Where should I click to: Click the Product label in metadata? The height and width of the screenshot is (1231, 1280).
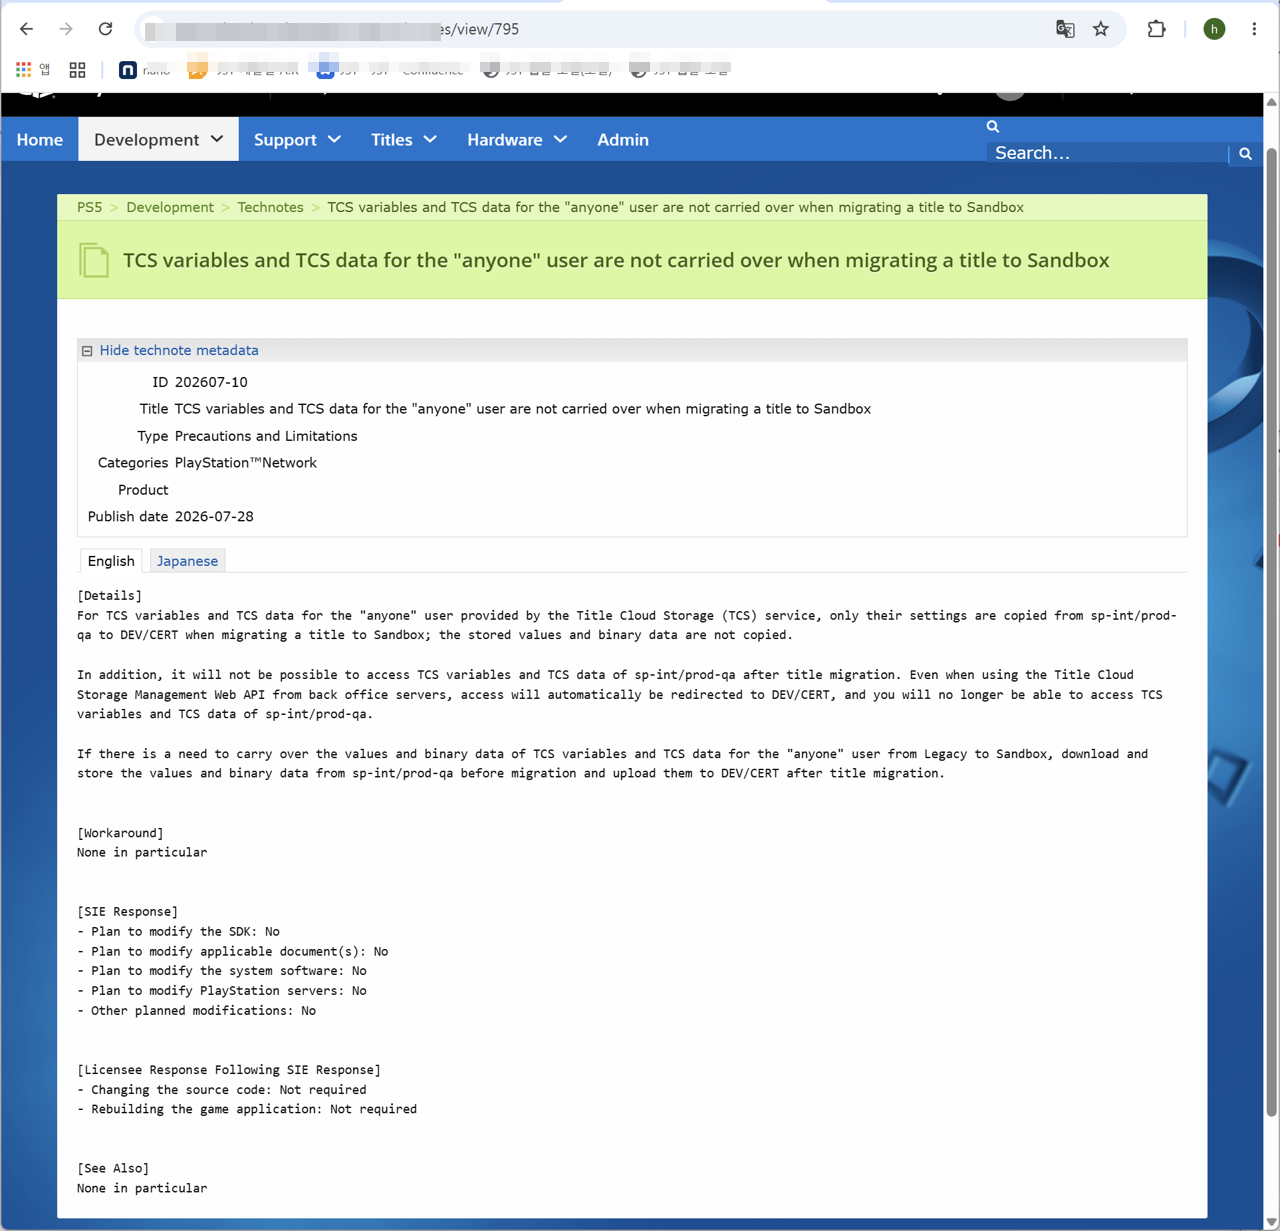point(143,490)
